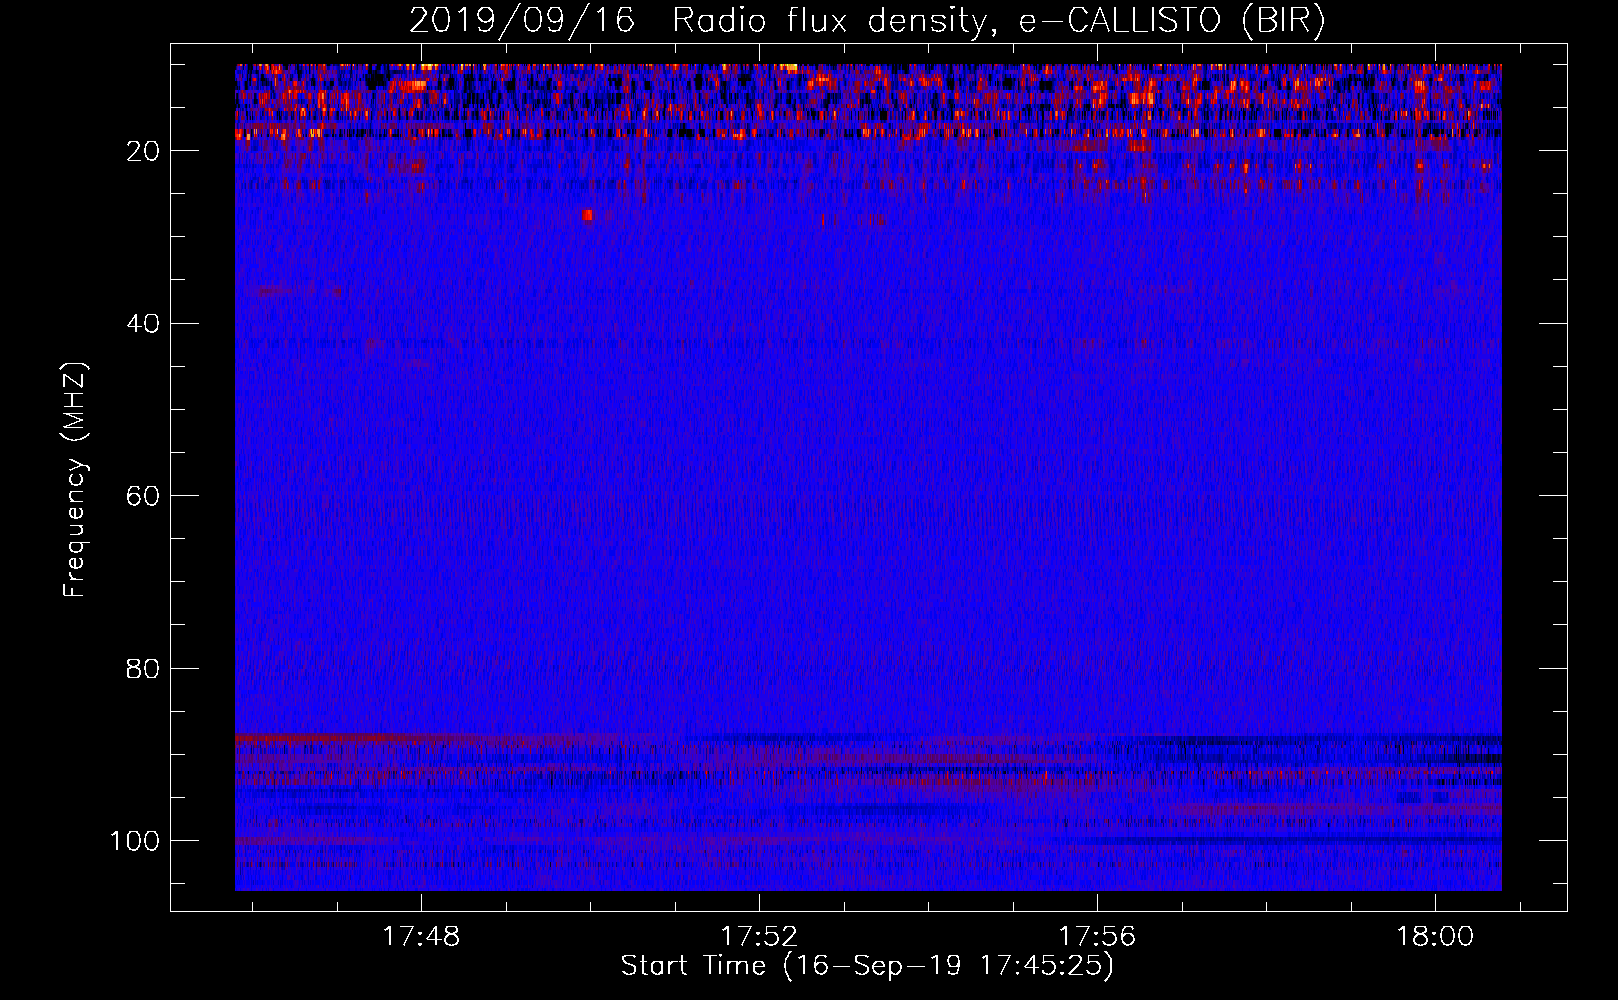Click the 17:52 time tick label

760,937
